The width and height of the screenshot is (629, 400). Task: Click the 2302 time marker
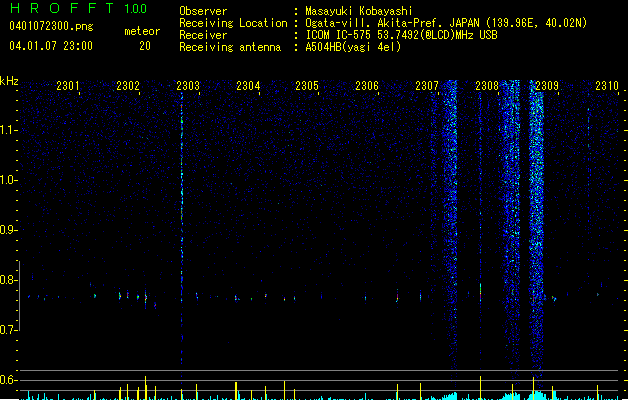(128, 86)
